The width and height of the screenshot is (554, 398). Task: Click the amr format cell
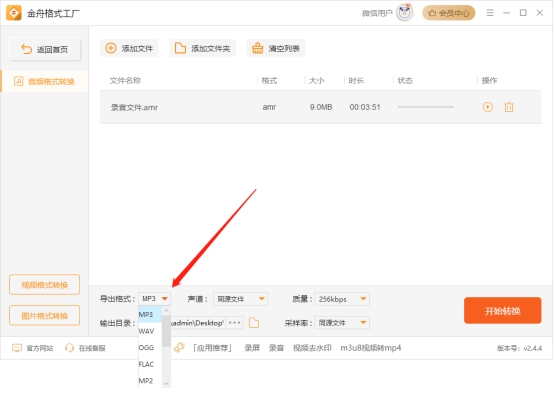pos(269,107)
